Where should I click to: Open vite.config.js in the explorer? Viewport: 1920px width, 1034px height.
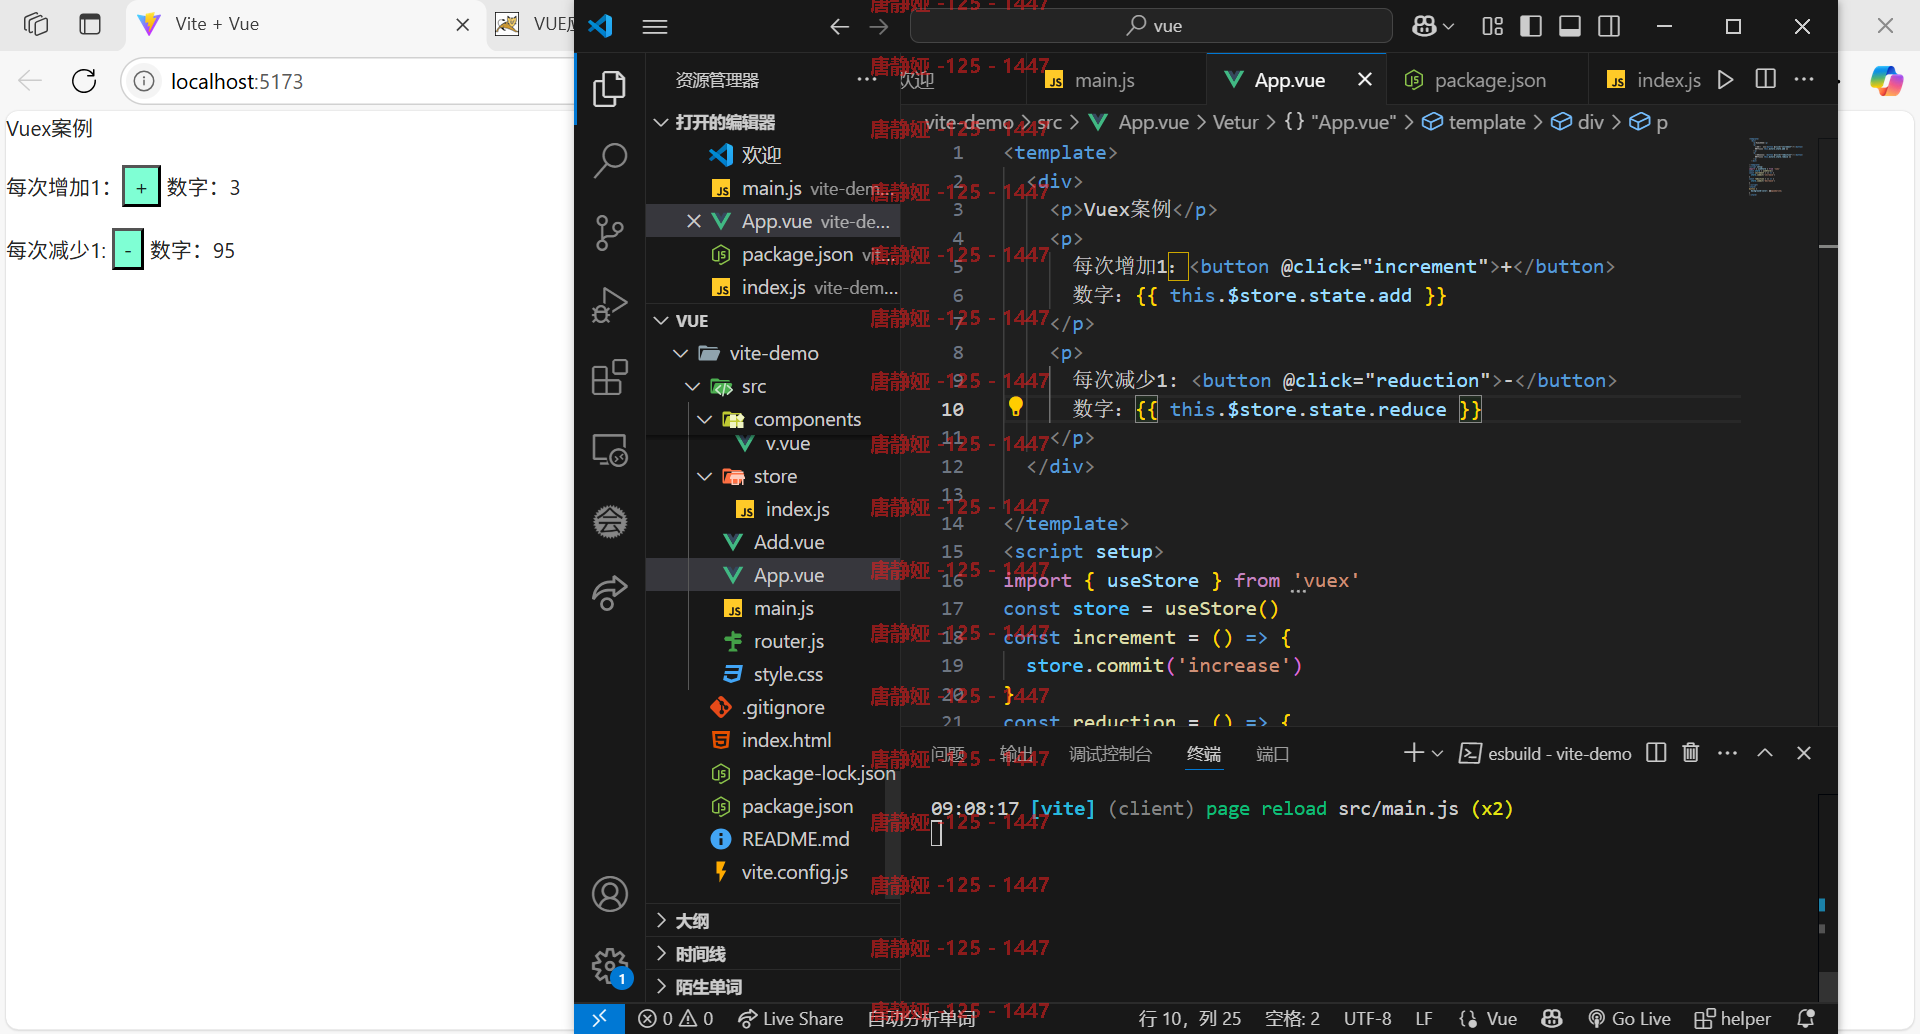point(794,872)
